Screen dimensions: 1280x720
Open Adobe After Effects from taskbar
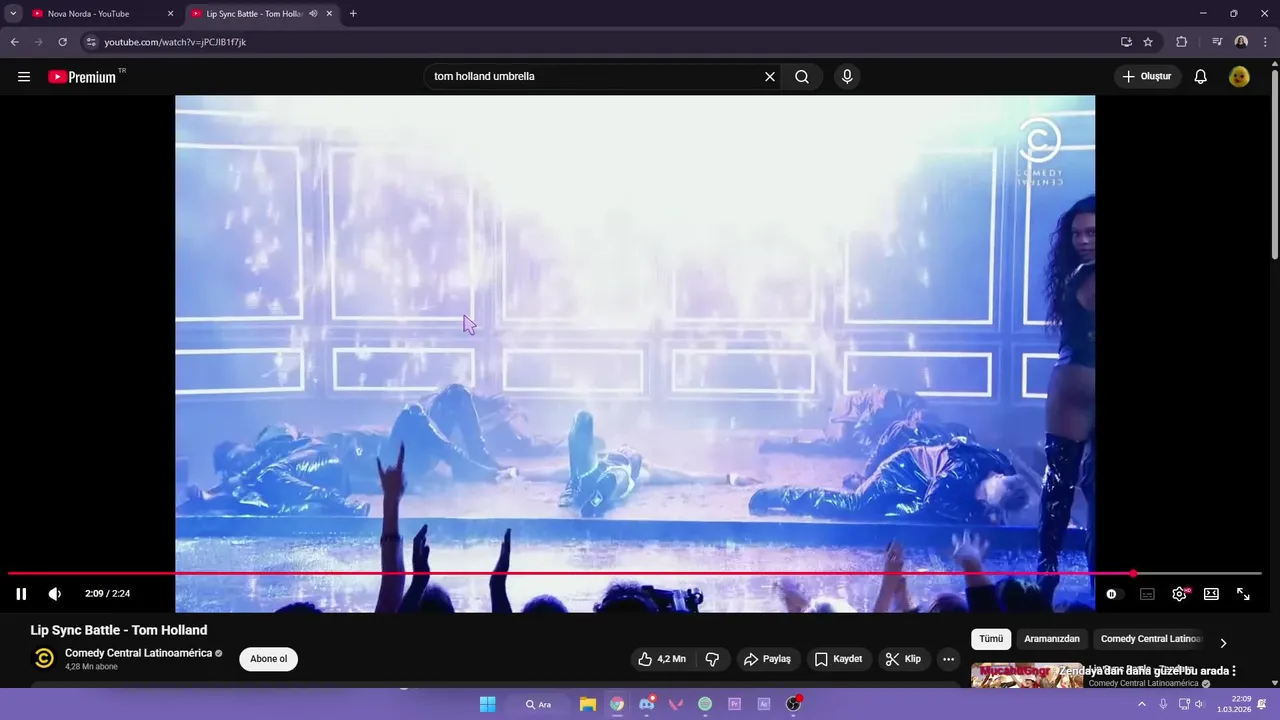(x=764, y=704)
